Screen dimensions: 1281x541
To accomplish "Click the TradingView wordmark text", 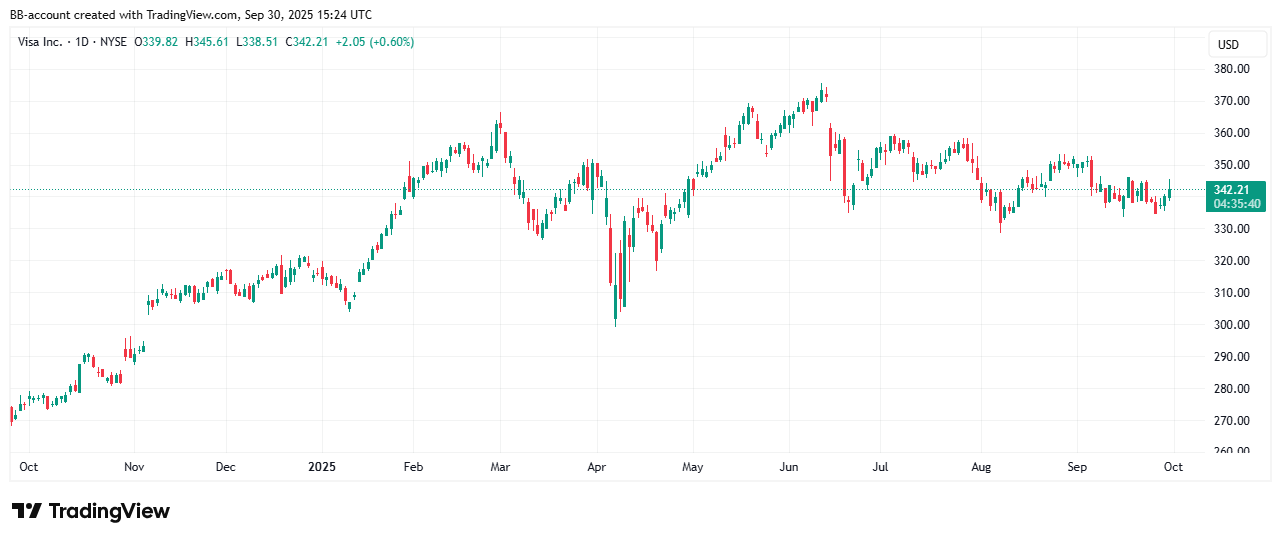I will [109, 511].
